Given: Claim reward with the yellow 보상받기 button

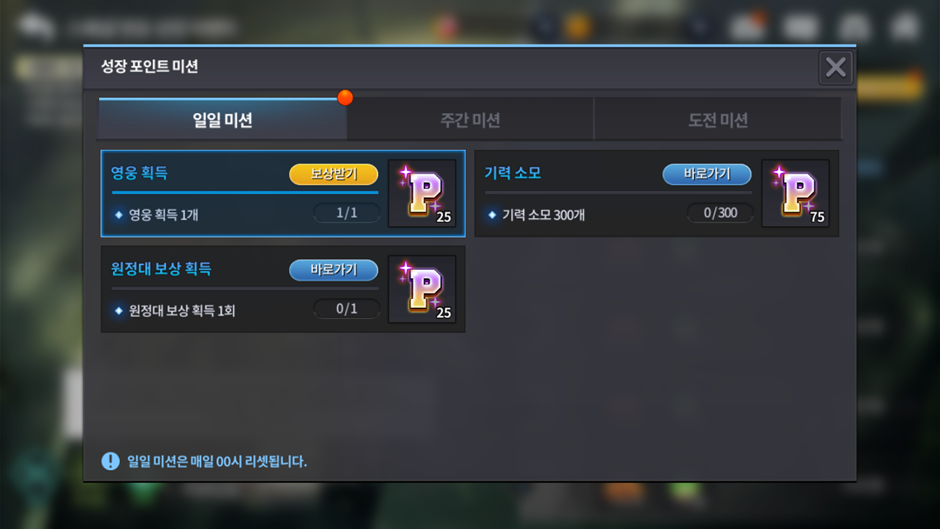Looking at the screenshot, I should 333,174.
